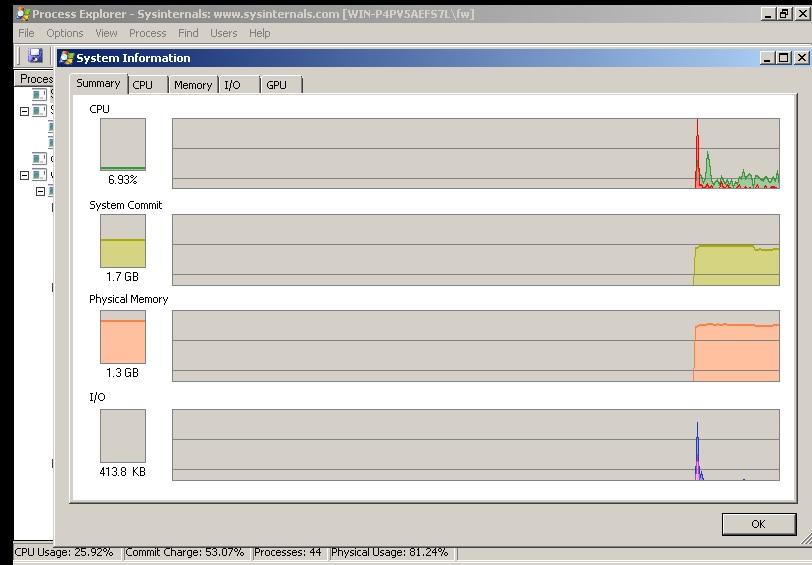Click the CPU history graph
This screenshot has height=565, width=812.
tap(476, 153)
